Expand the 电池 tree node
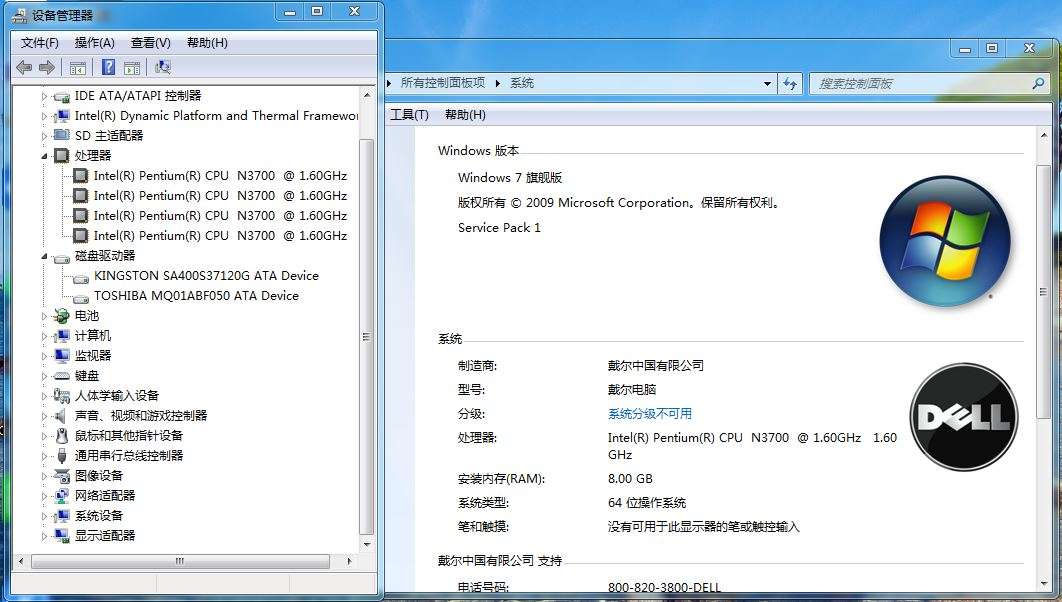This screenshot has height=602, width=1062. (x=45, y=316)
